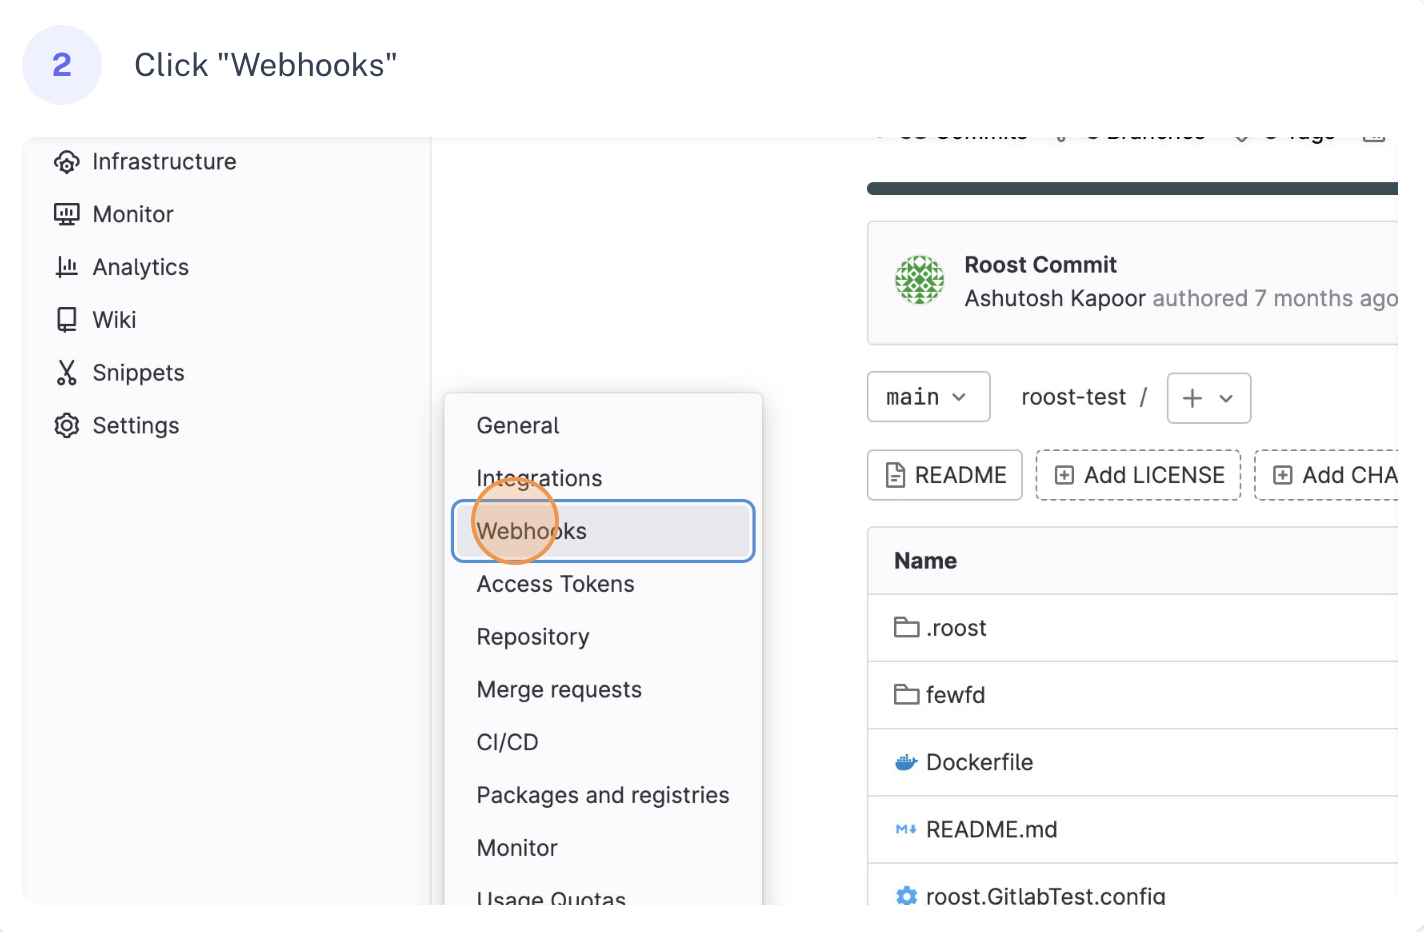Open Analytics via its chart icon
The height and width of the screenshot is (932, 1424).
(x=66, y=267)
